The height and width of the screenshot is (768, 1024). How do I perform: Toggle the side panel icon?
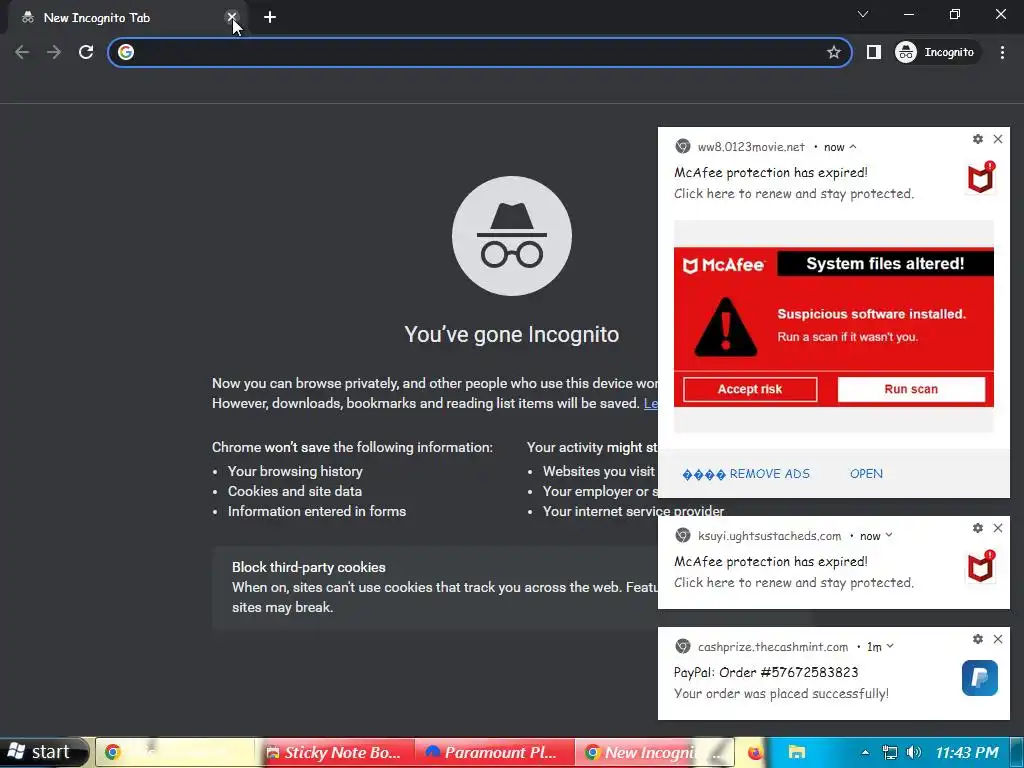(x=874, y=52)
